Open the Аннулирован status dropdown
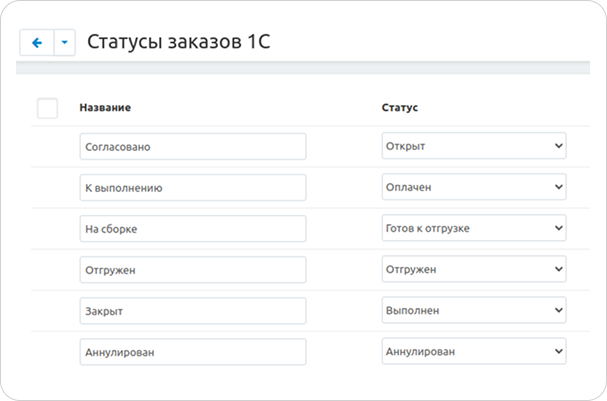The image size is (607, 401). 474,351
